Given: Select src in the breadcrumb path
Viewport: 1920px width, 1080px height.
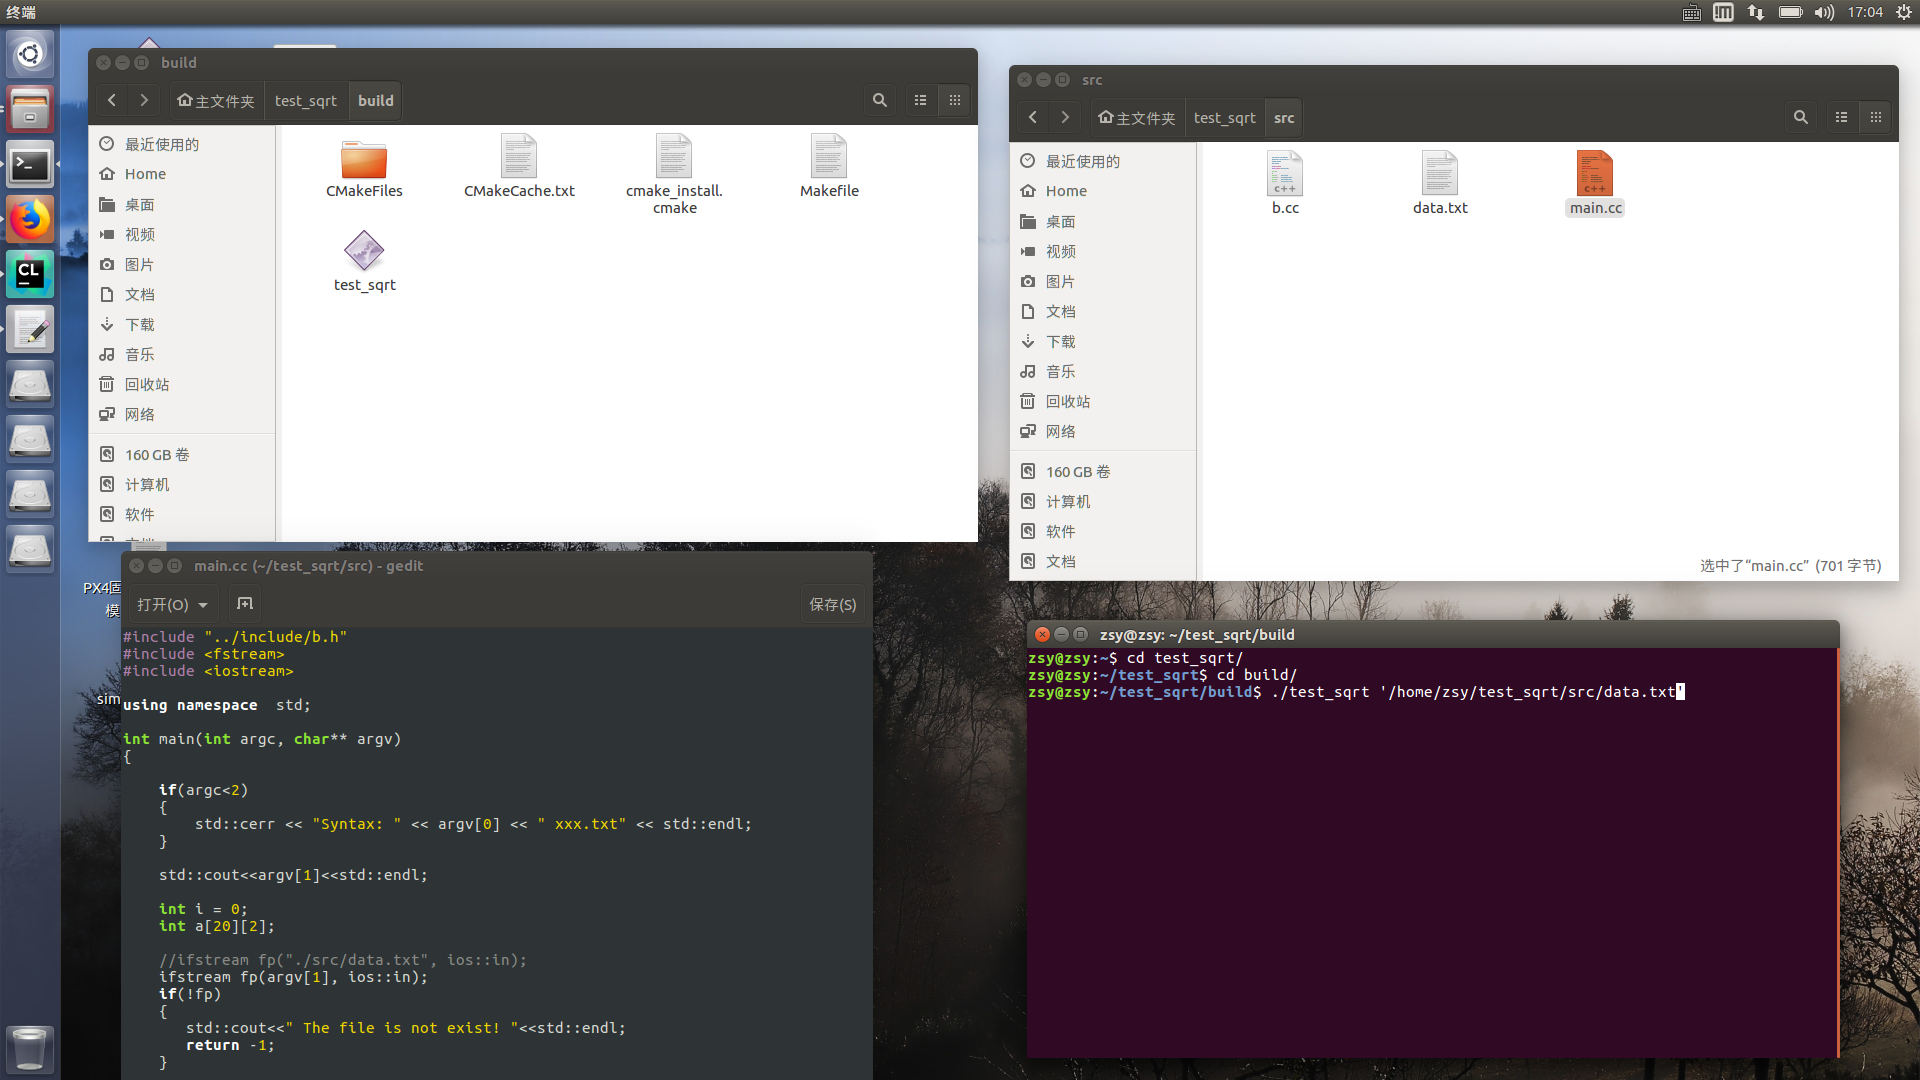Looking at the screenshot, I should click(x=1283, y=117).
